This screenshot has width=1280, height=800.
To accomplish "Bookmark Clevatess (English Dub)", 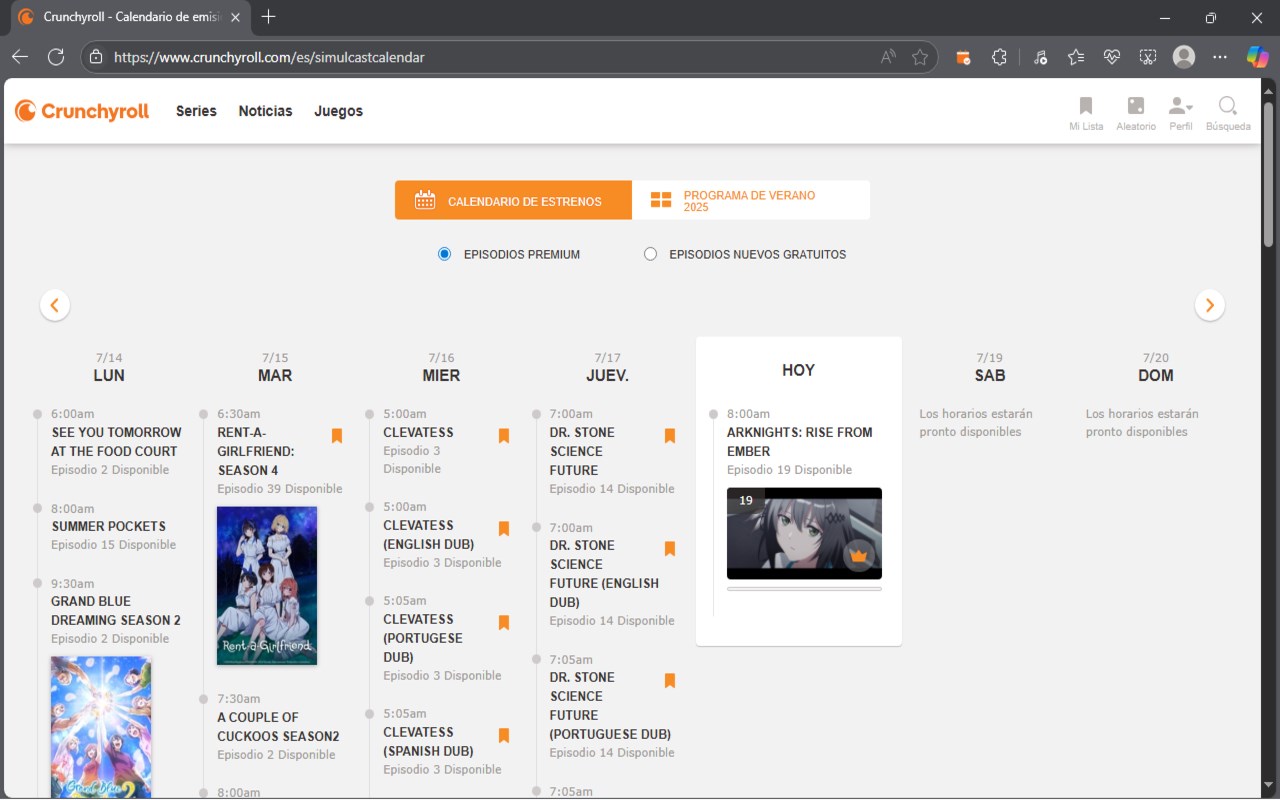I will 504,529.
